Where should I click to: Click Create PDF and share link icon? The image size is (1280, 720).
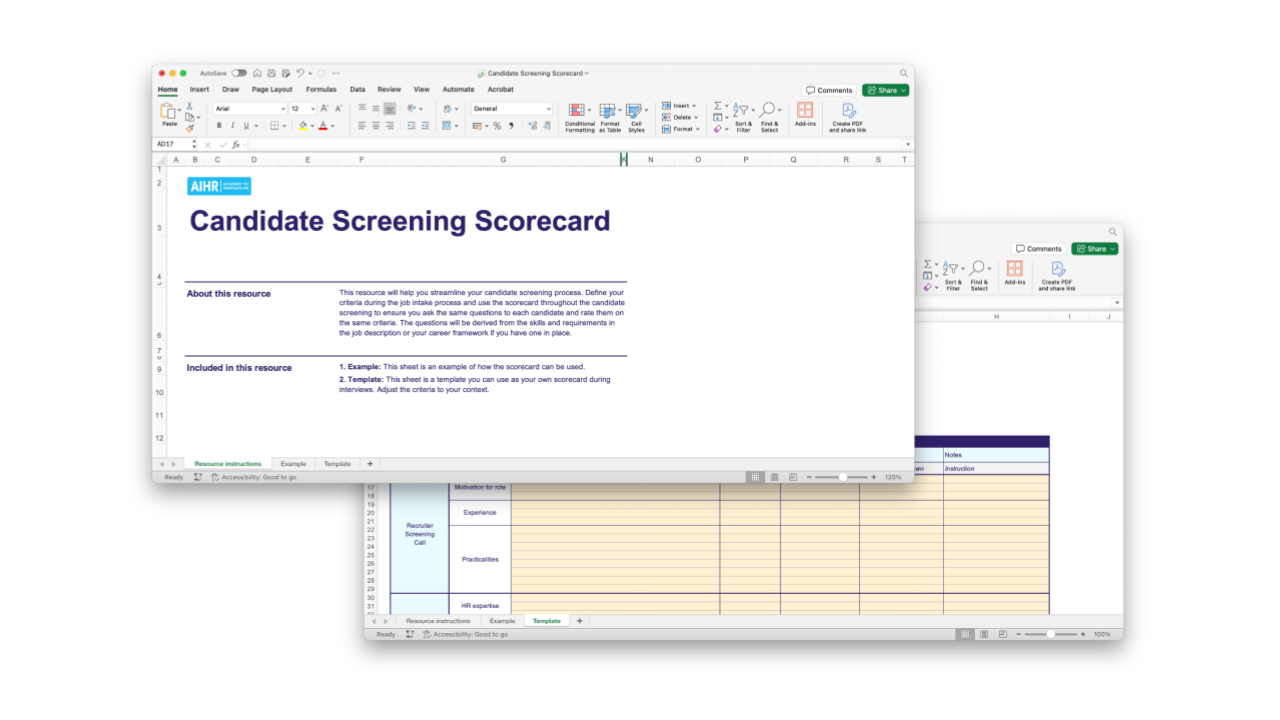(x=848, y=111)
